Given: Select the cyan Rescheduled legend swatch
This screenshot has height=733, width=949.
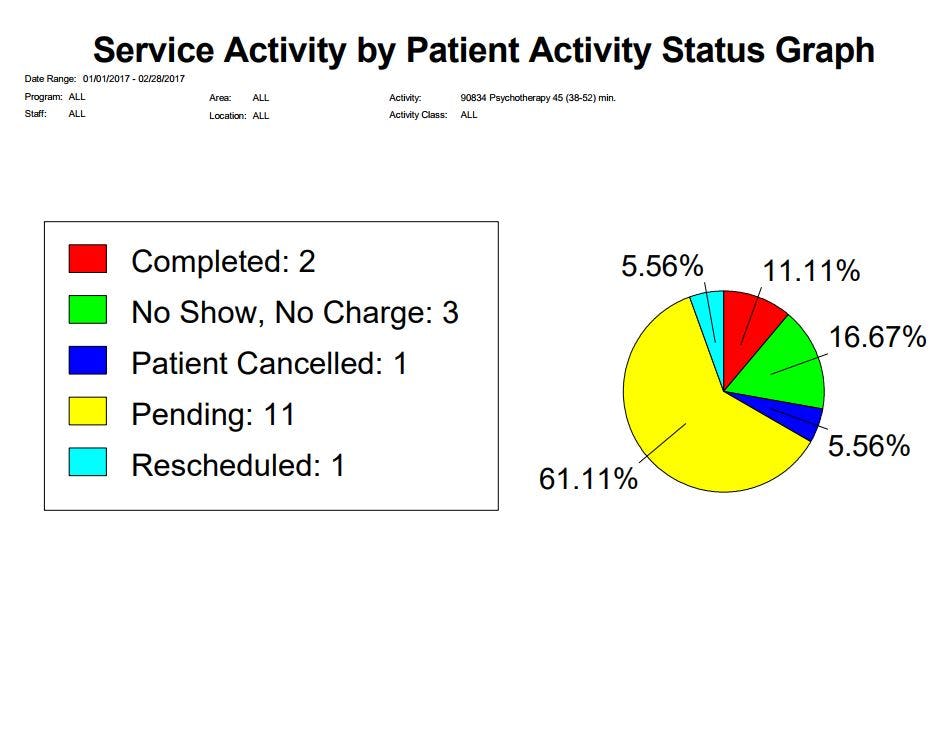Looking at the screenshot, I should 87,463.
